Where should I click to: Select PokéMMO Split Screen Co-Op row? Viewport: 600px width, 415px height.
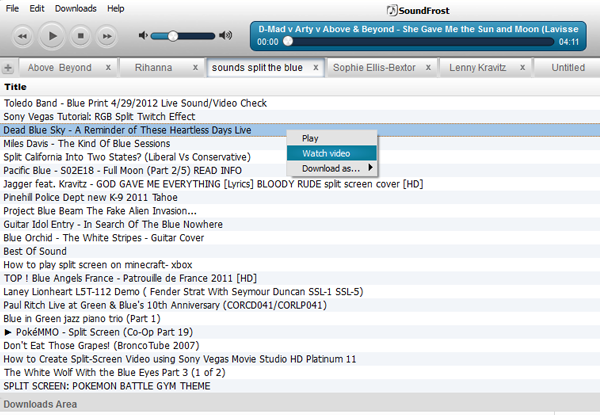300,332
